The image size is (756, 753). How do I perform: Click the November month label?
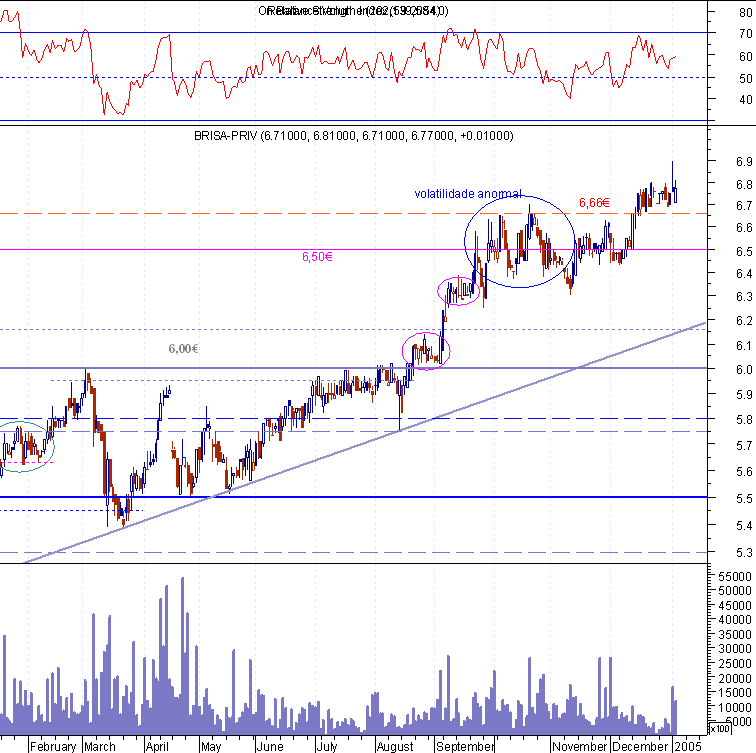580,746
